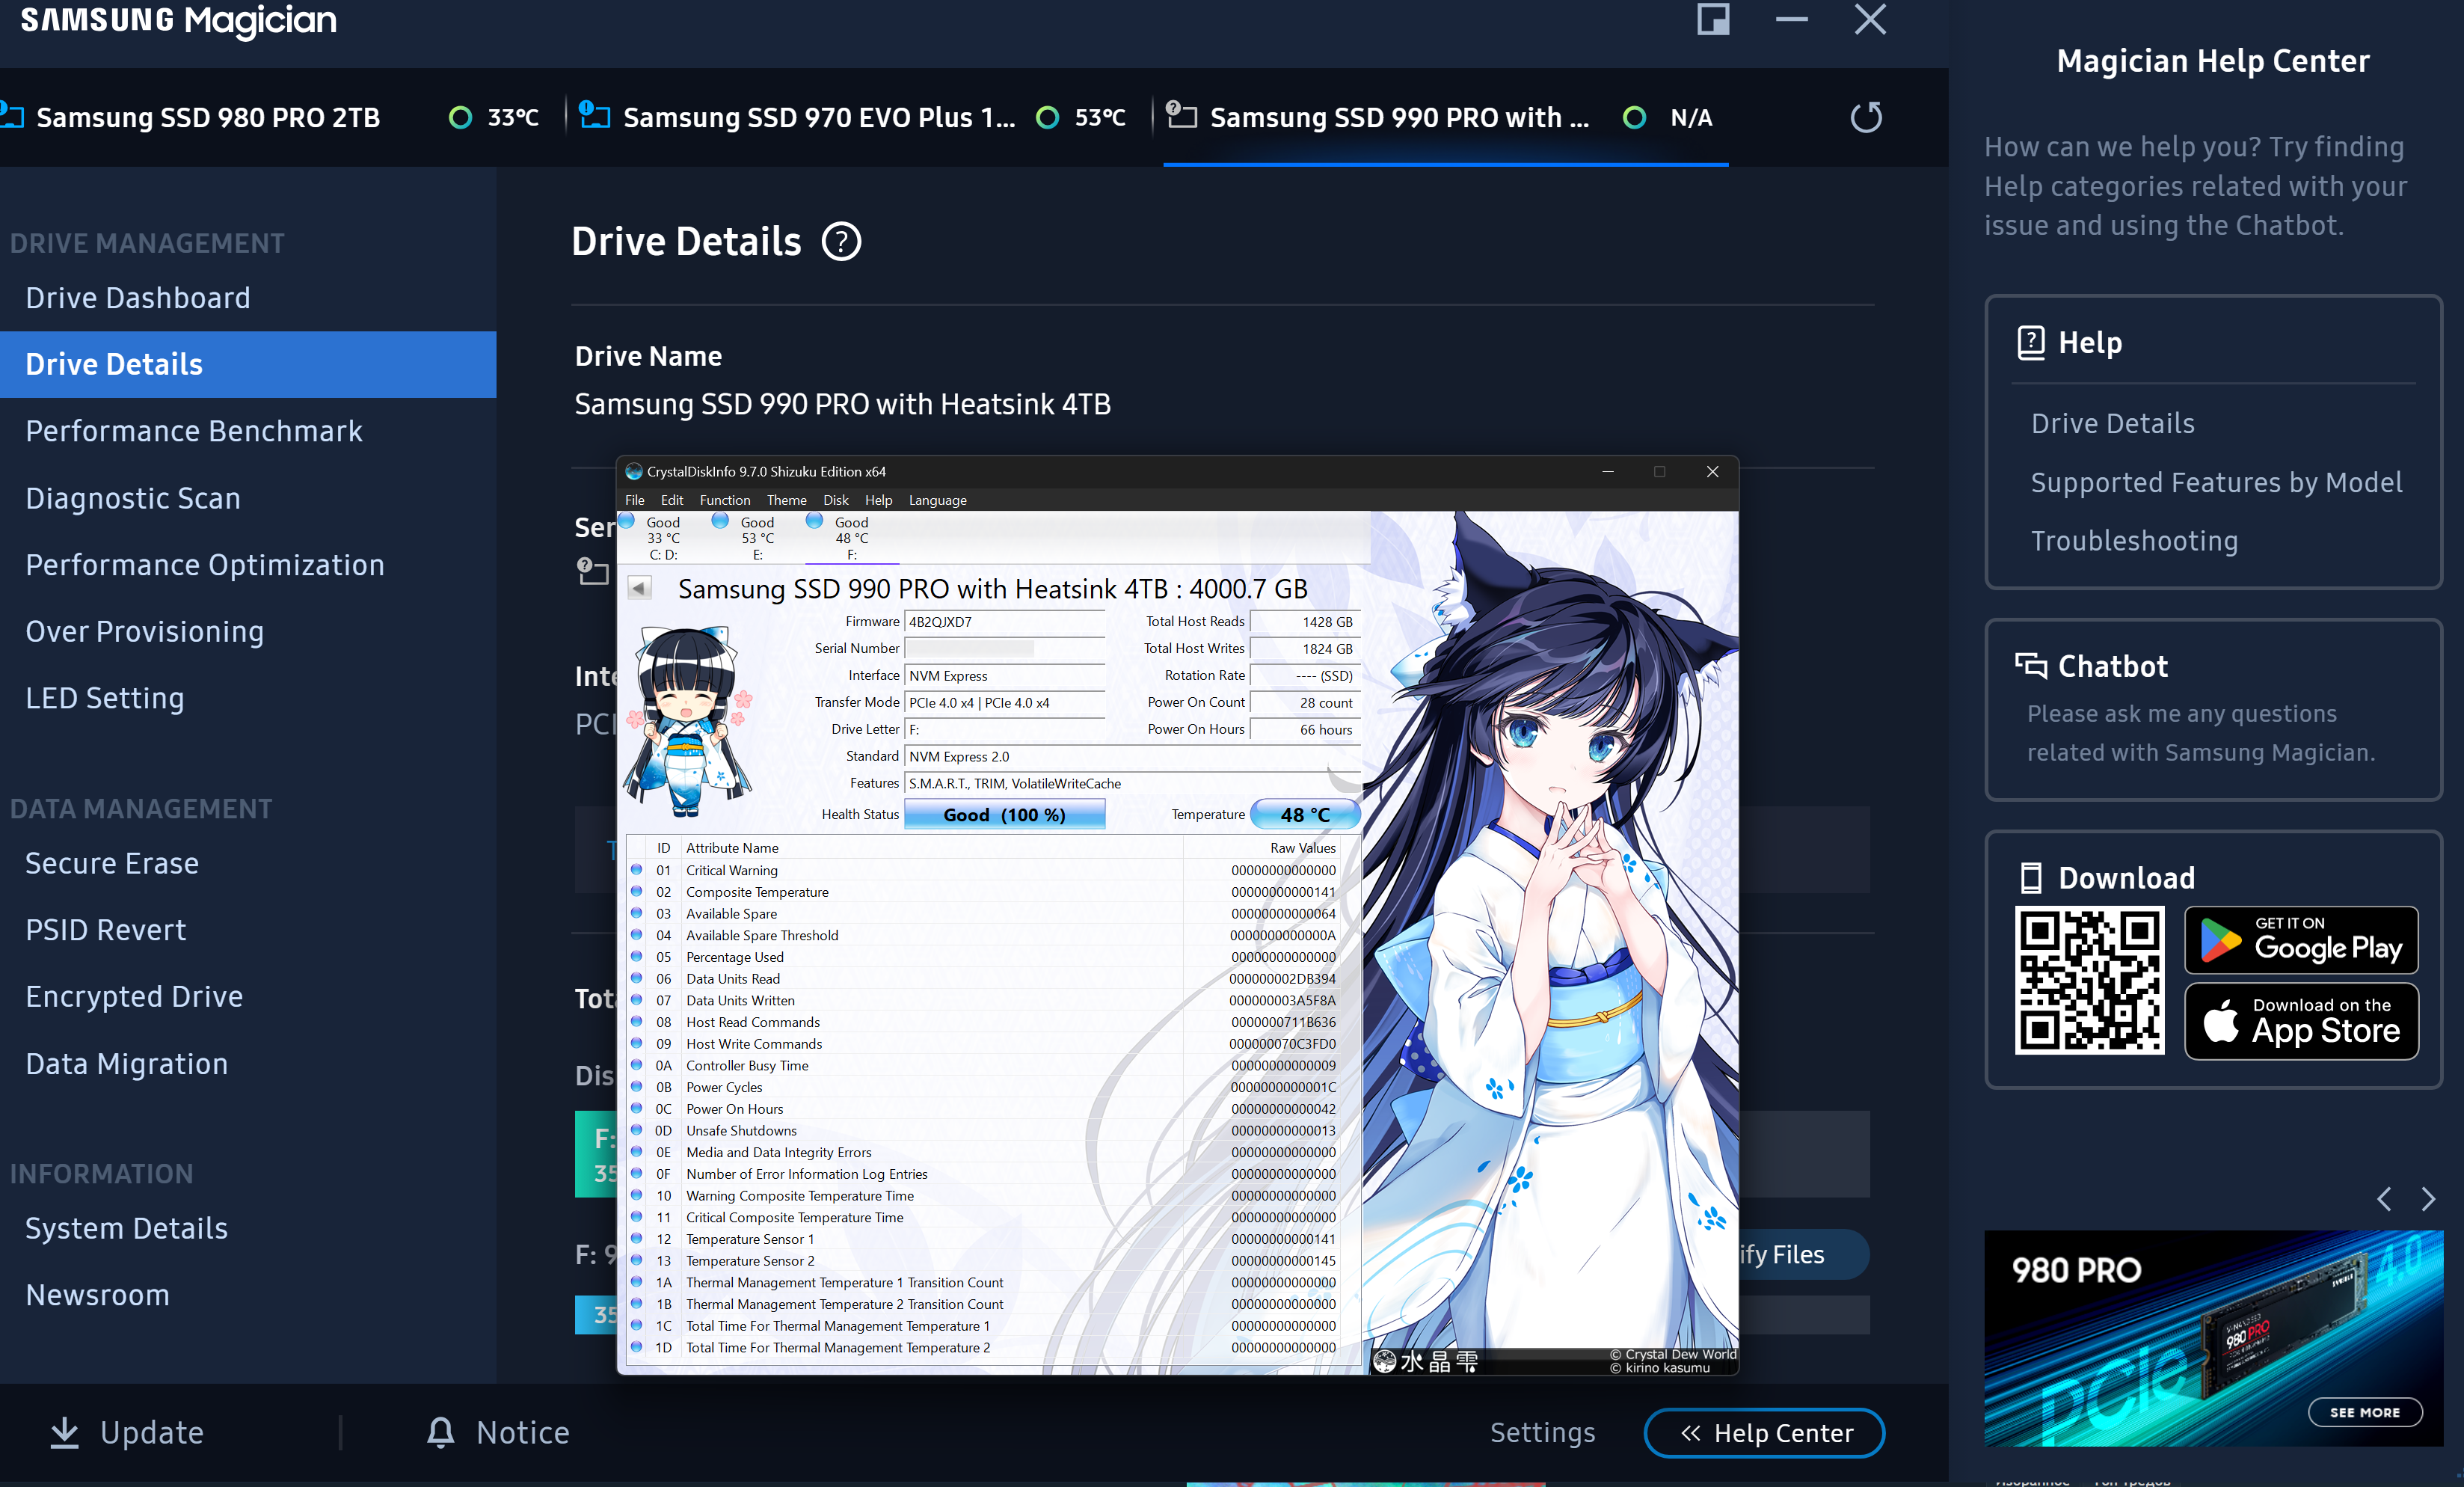Viewport: 2464px width, 1487px height.
Task: Click the 48 °C temperature indicator
Action: (1304, 815)
